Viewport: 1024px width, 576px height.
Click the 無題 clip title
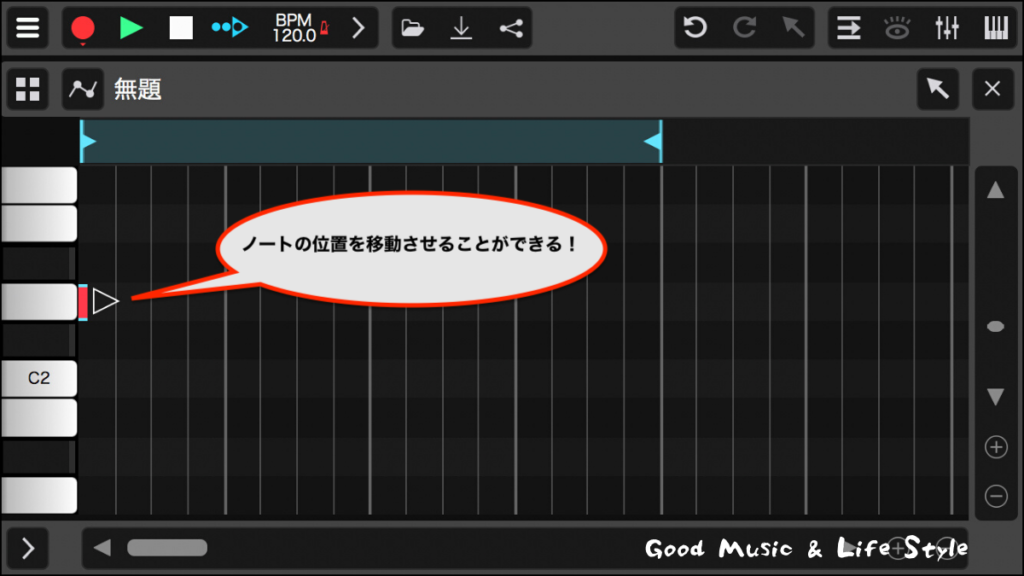138,89
